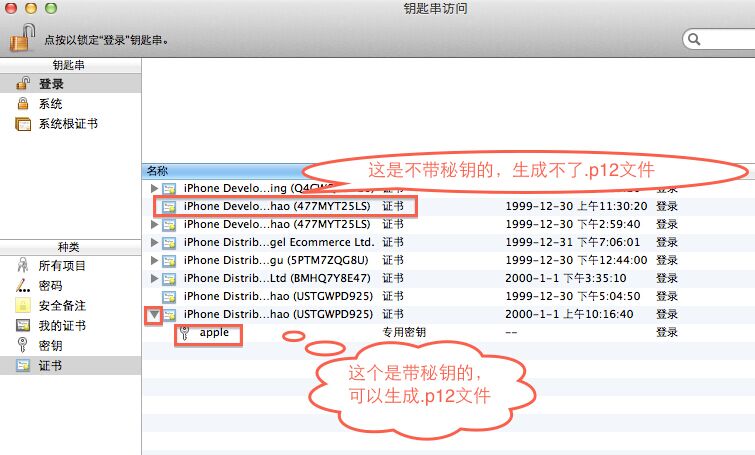Click the certificate icon beside 我的证书
Image resolution: width=755 pixels, height=455 pixels.
click(x=23, y=325)
